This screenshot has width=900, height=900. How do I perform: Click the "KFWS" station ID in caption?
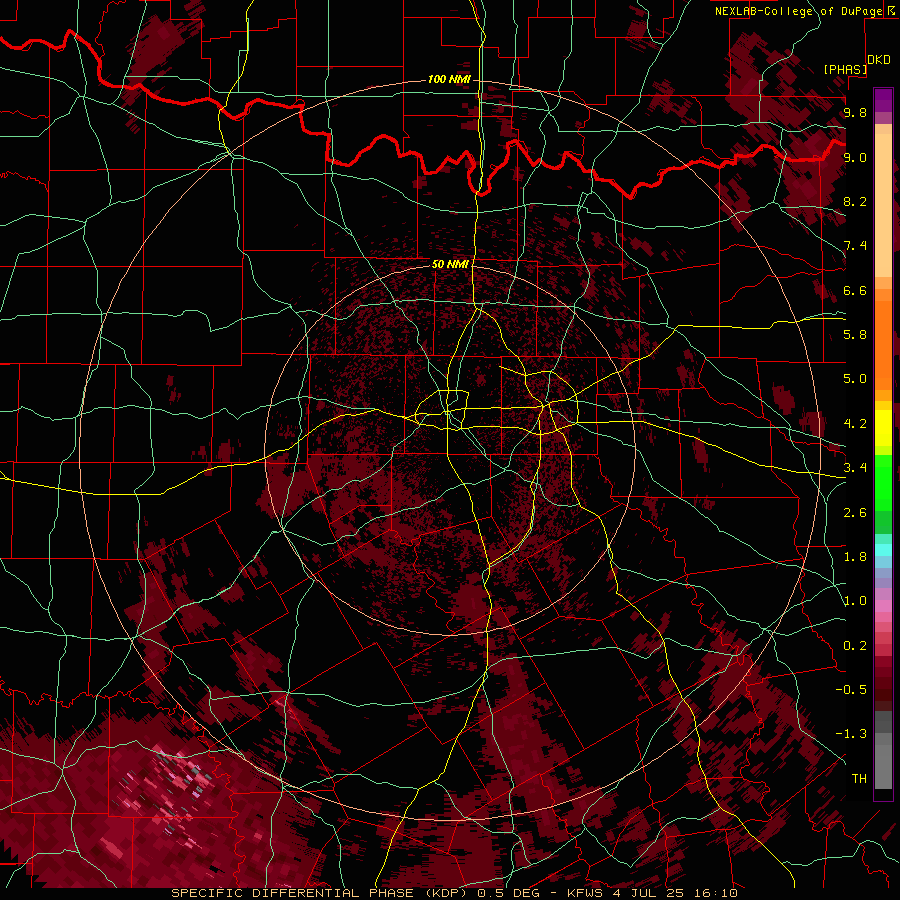[x=587, y=893]
